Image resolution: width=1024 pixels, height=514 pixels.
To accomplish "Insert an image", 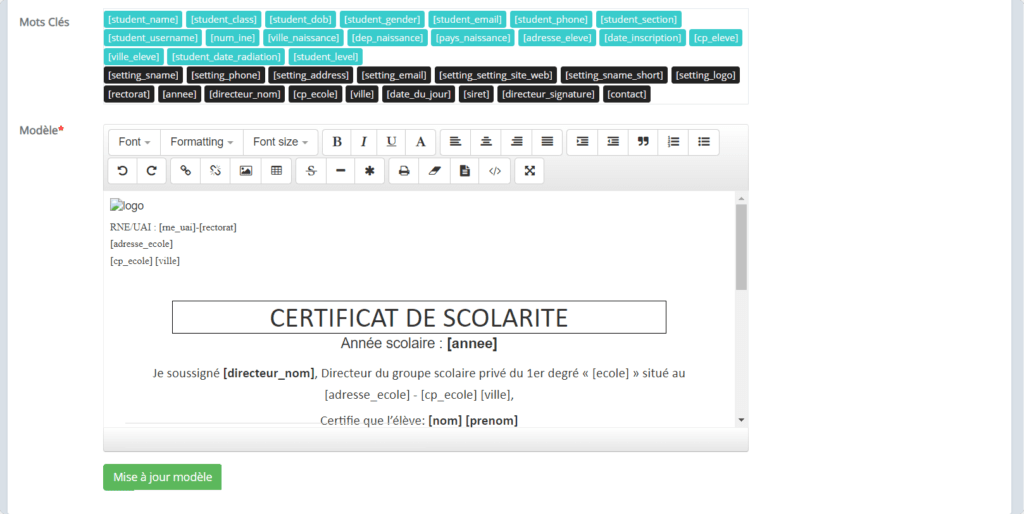I will (x=246, y=171).
